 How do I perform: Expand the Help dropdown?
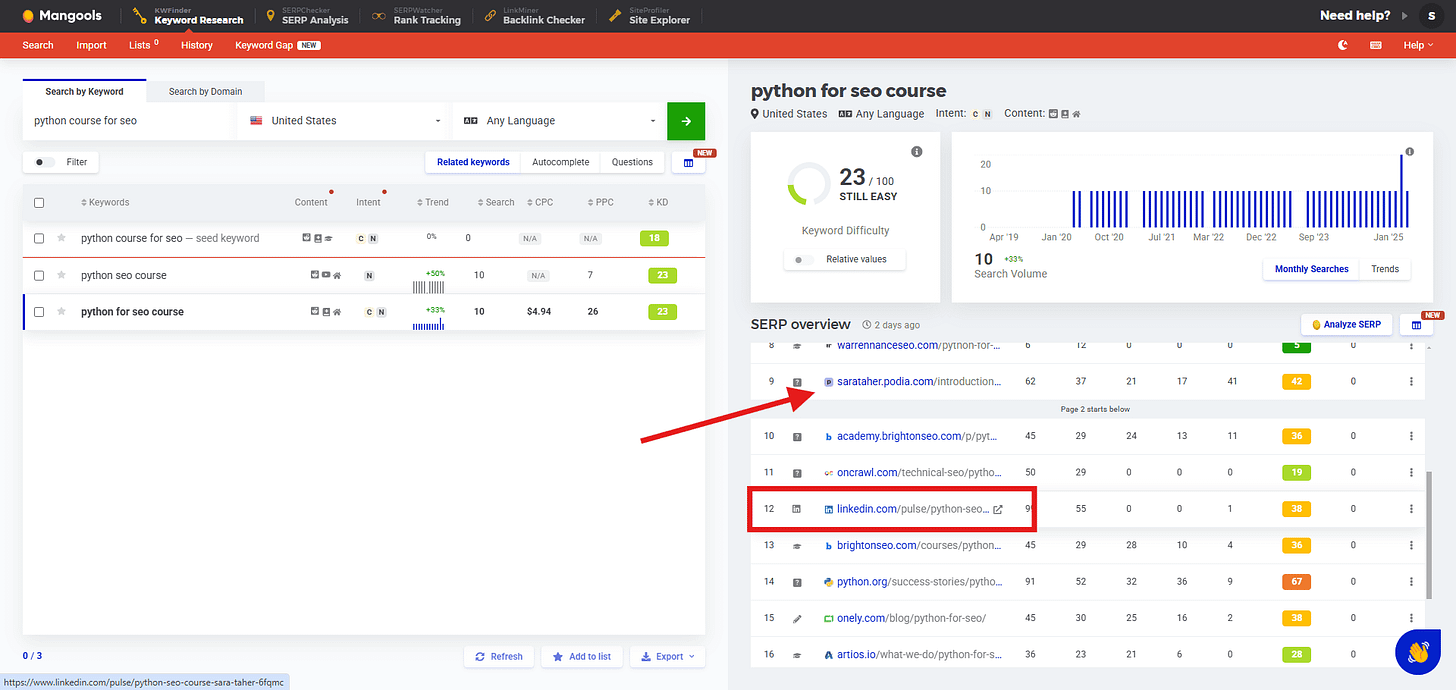coord(1418,45)
